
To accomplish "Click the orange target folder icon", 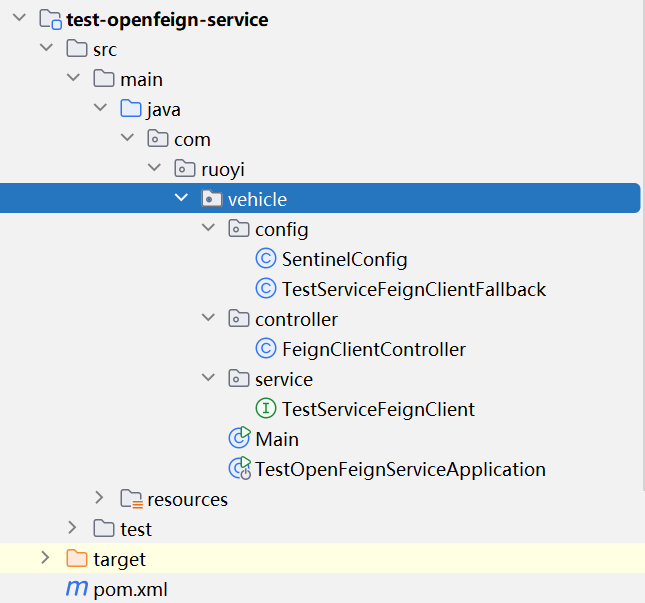I will (x=77, y=559).
